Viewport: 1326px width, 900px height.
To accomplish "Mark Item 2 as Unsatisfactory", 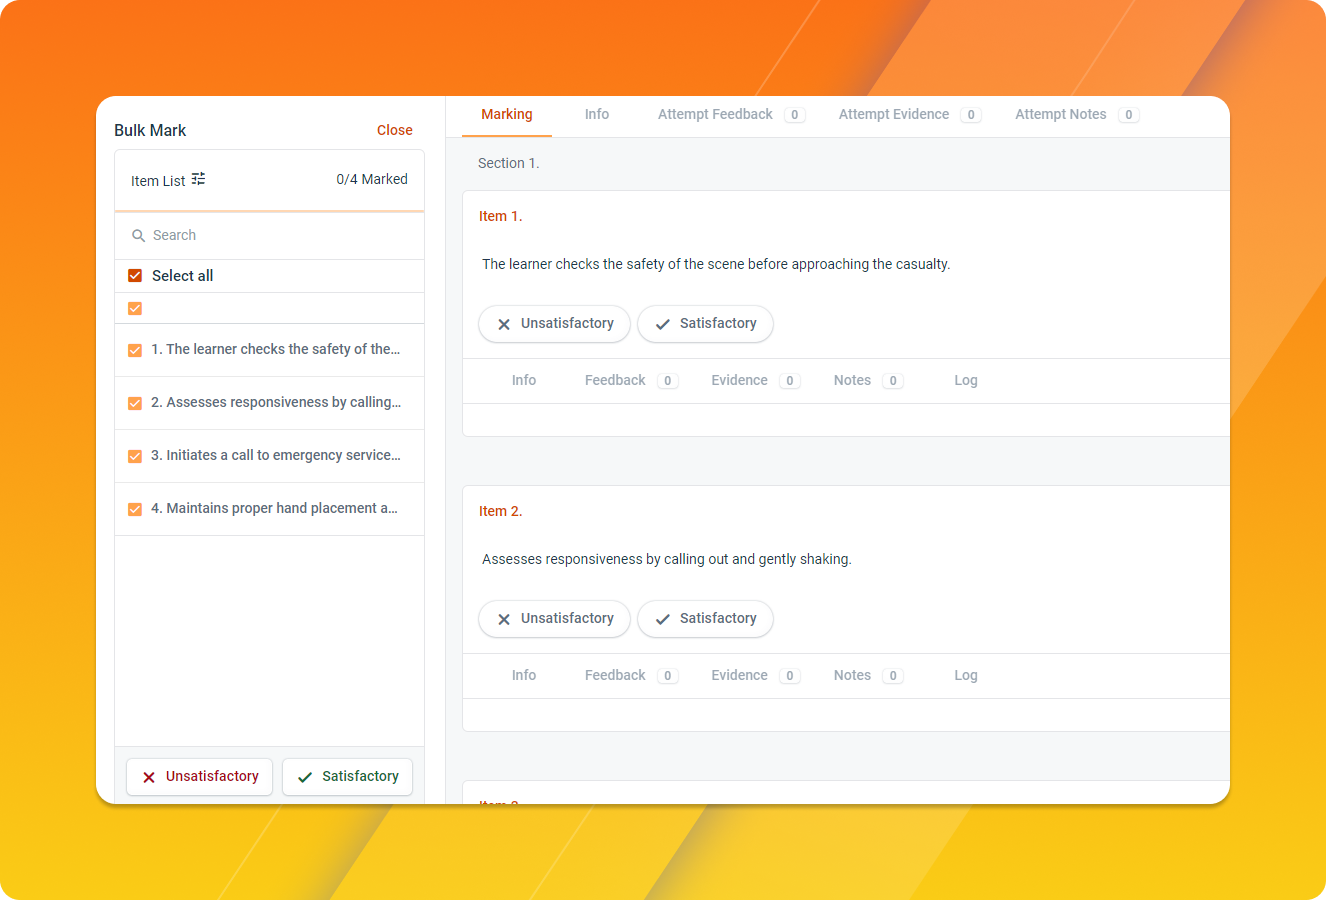I will (554, 619).
